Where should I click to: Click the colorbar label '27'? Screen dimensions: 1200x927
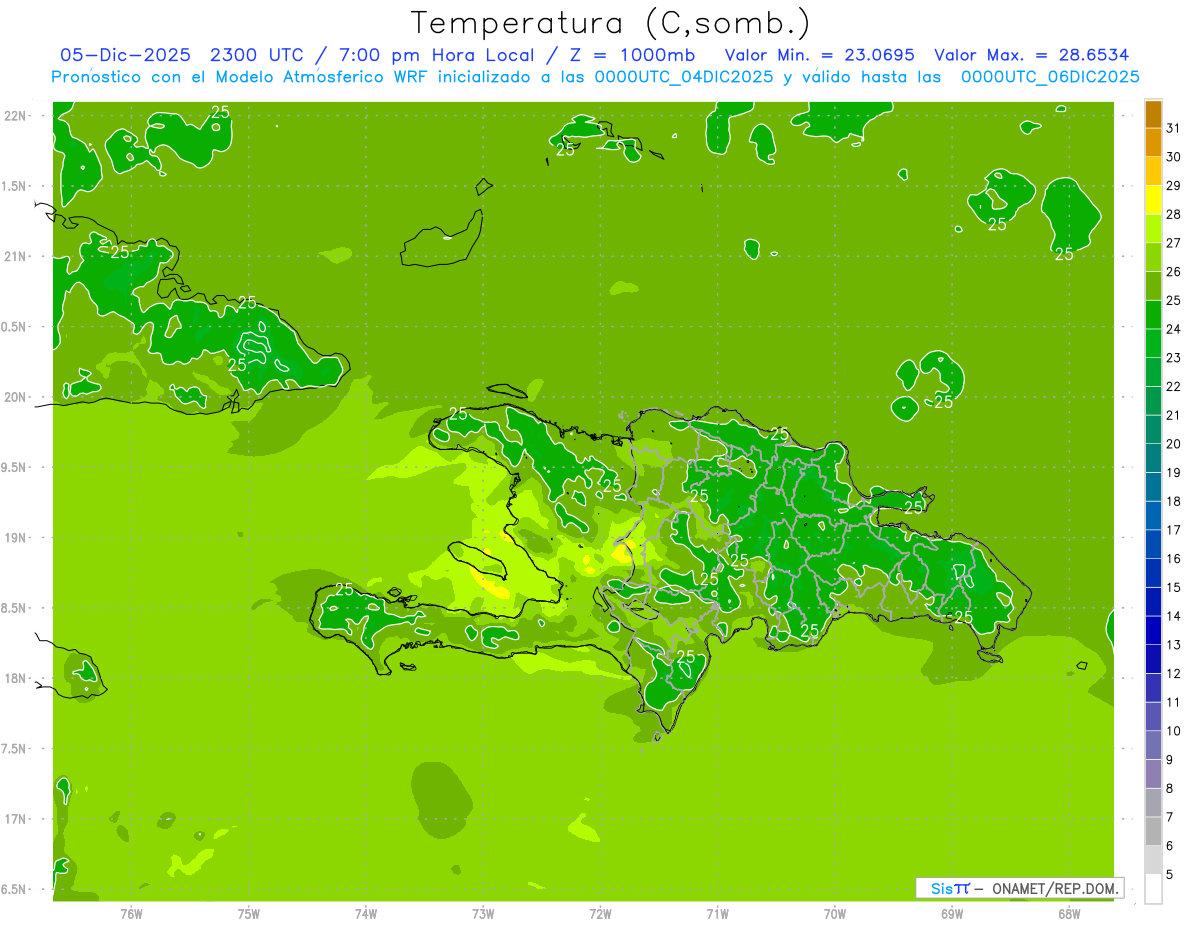1174,243
